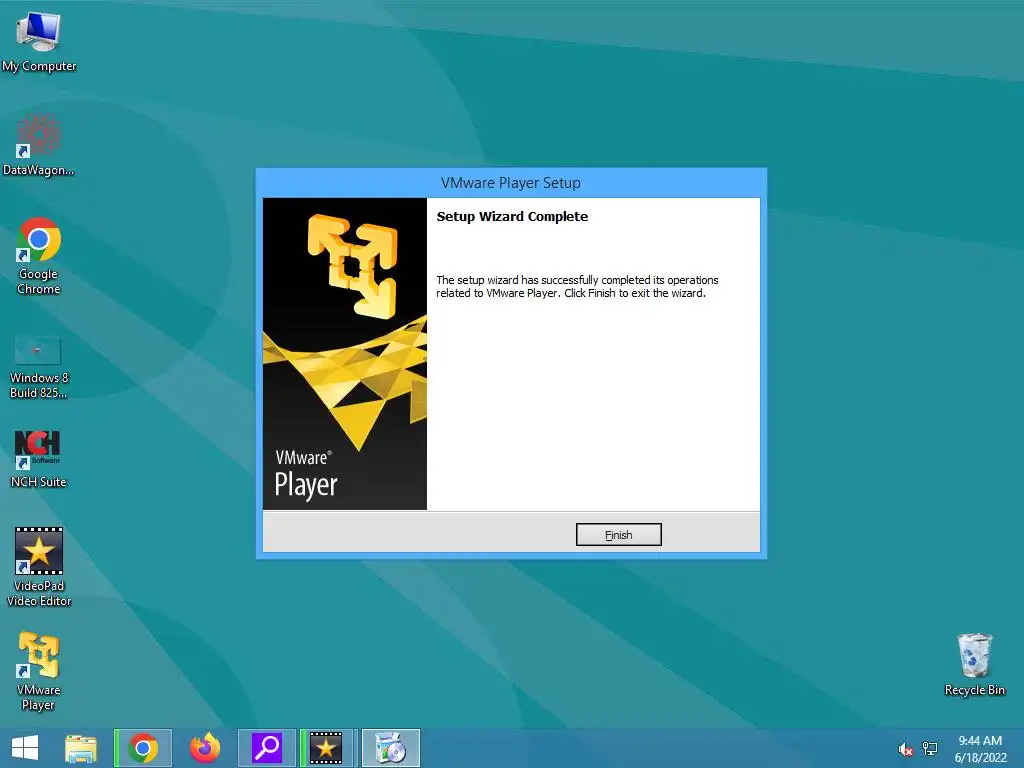1024x768 pixels.
Task: Select the Google Chrome desktop shortcut
Action: pos(39,257)
